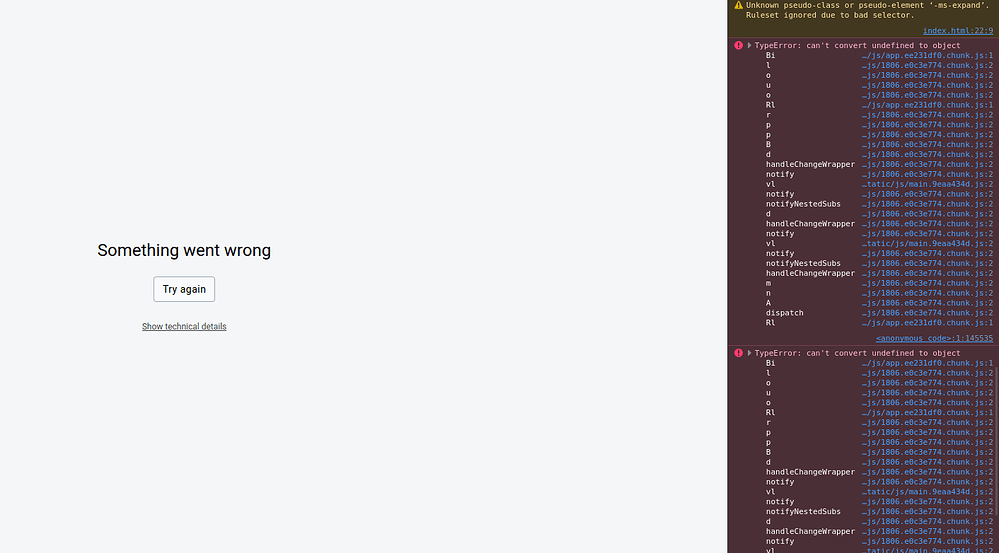Open chunk link beside the n stack frame
999x553 pixels.
pyautogui.click(x=927, y=293)
